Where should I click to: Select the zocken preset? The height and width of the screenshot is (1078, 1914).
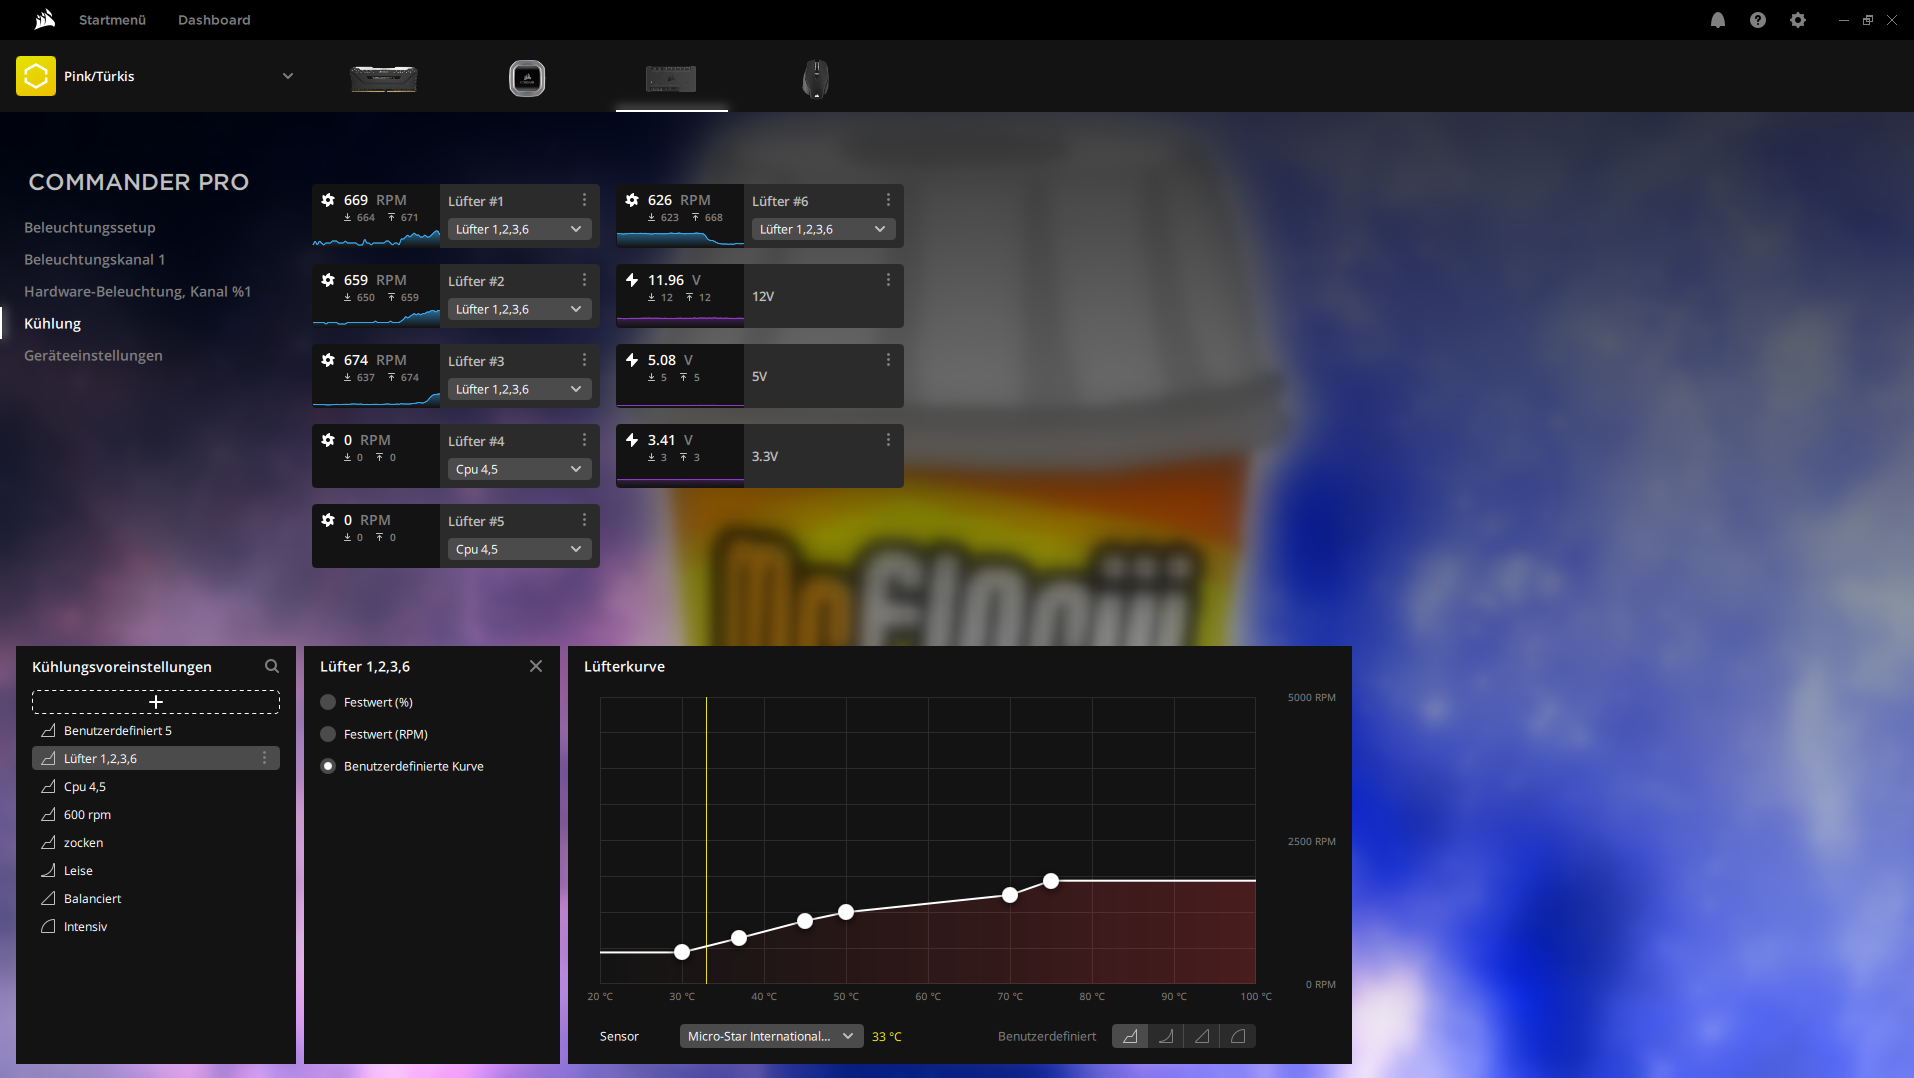coord(156,842)
